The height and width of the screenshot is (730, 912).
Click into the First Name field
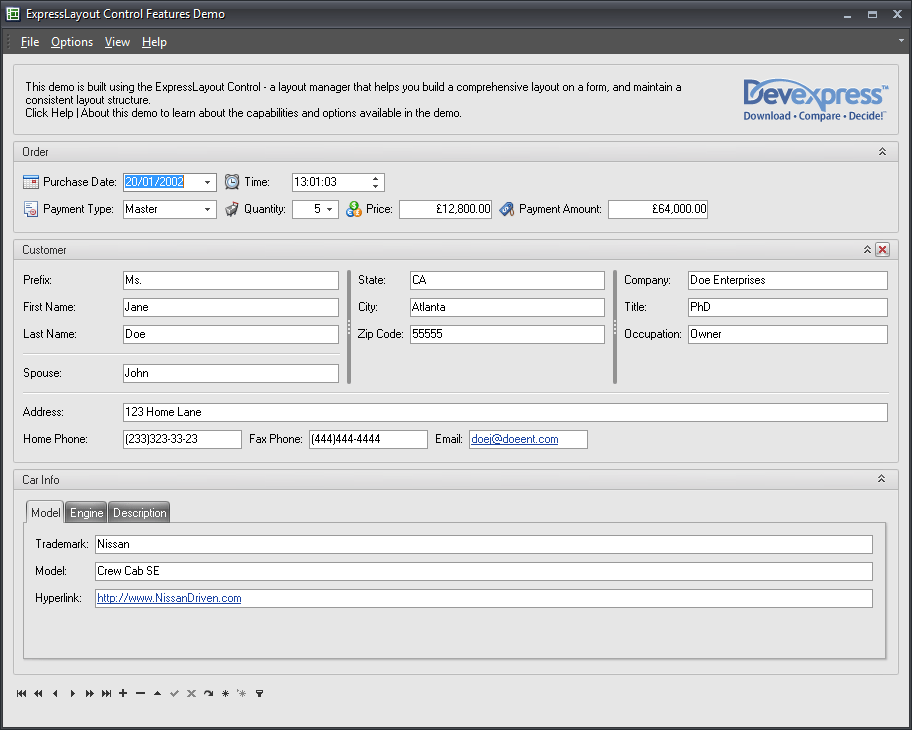(231, 307)
